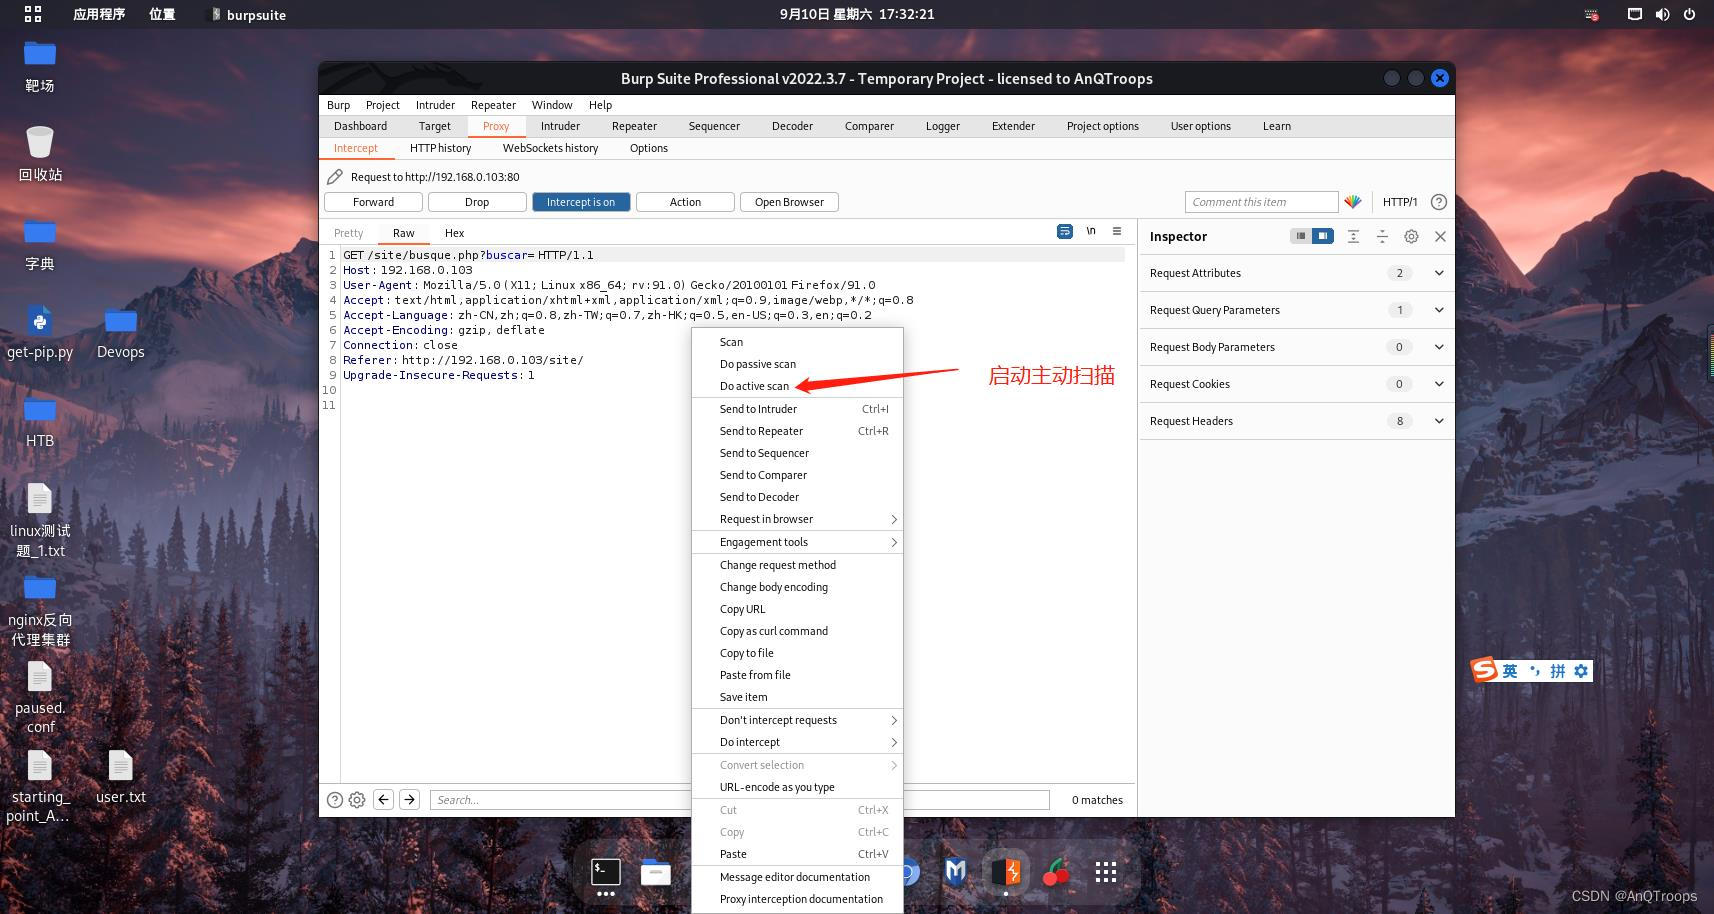This screenshot has height=914, width=1714.
Task: Show the applications grid in dock
Action: [1105, 872]
